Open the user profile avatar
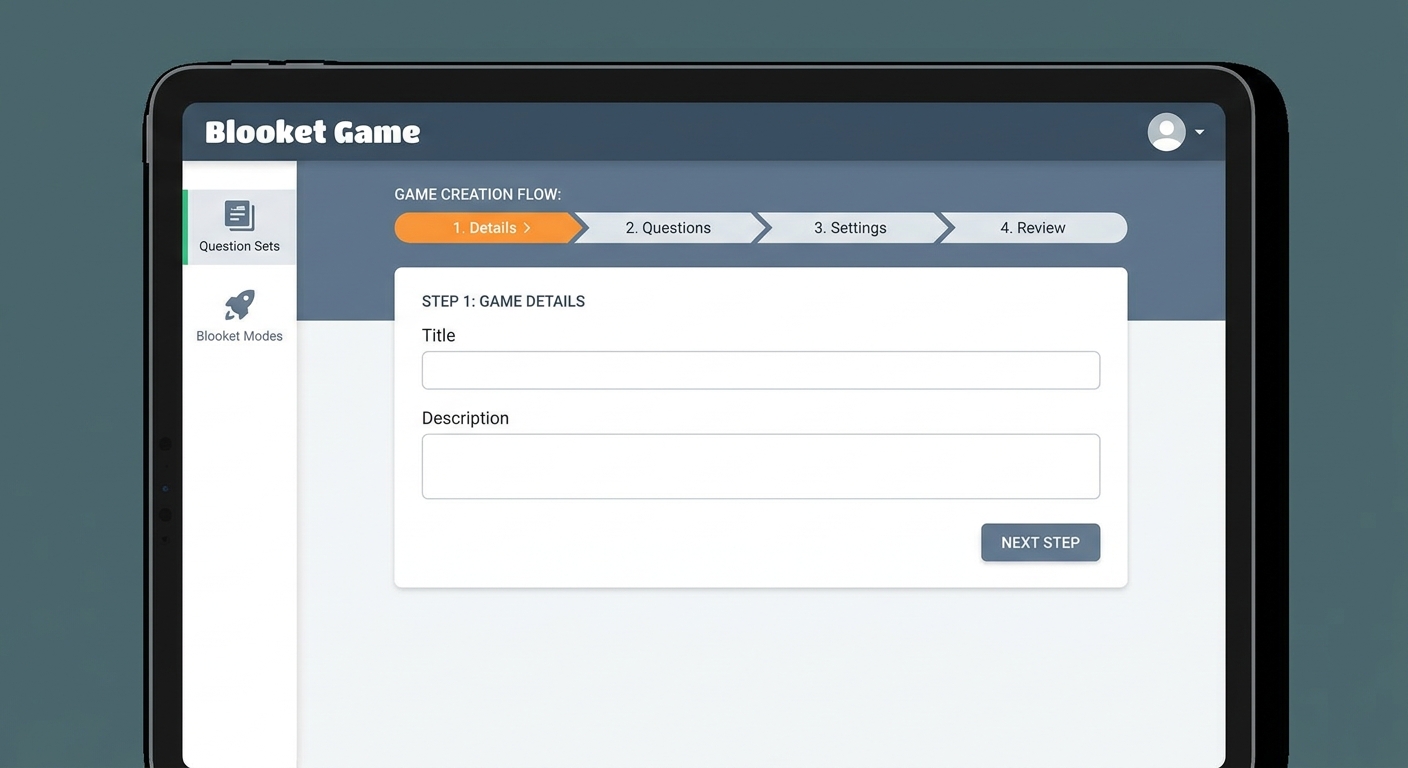The image size is (1408, 768). [x=1166, y=132]
